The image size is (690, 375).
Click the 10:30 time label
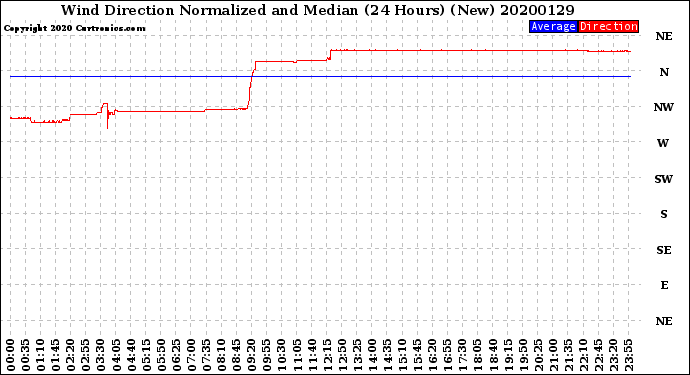tap(282, 355)
